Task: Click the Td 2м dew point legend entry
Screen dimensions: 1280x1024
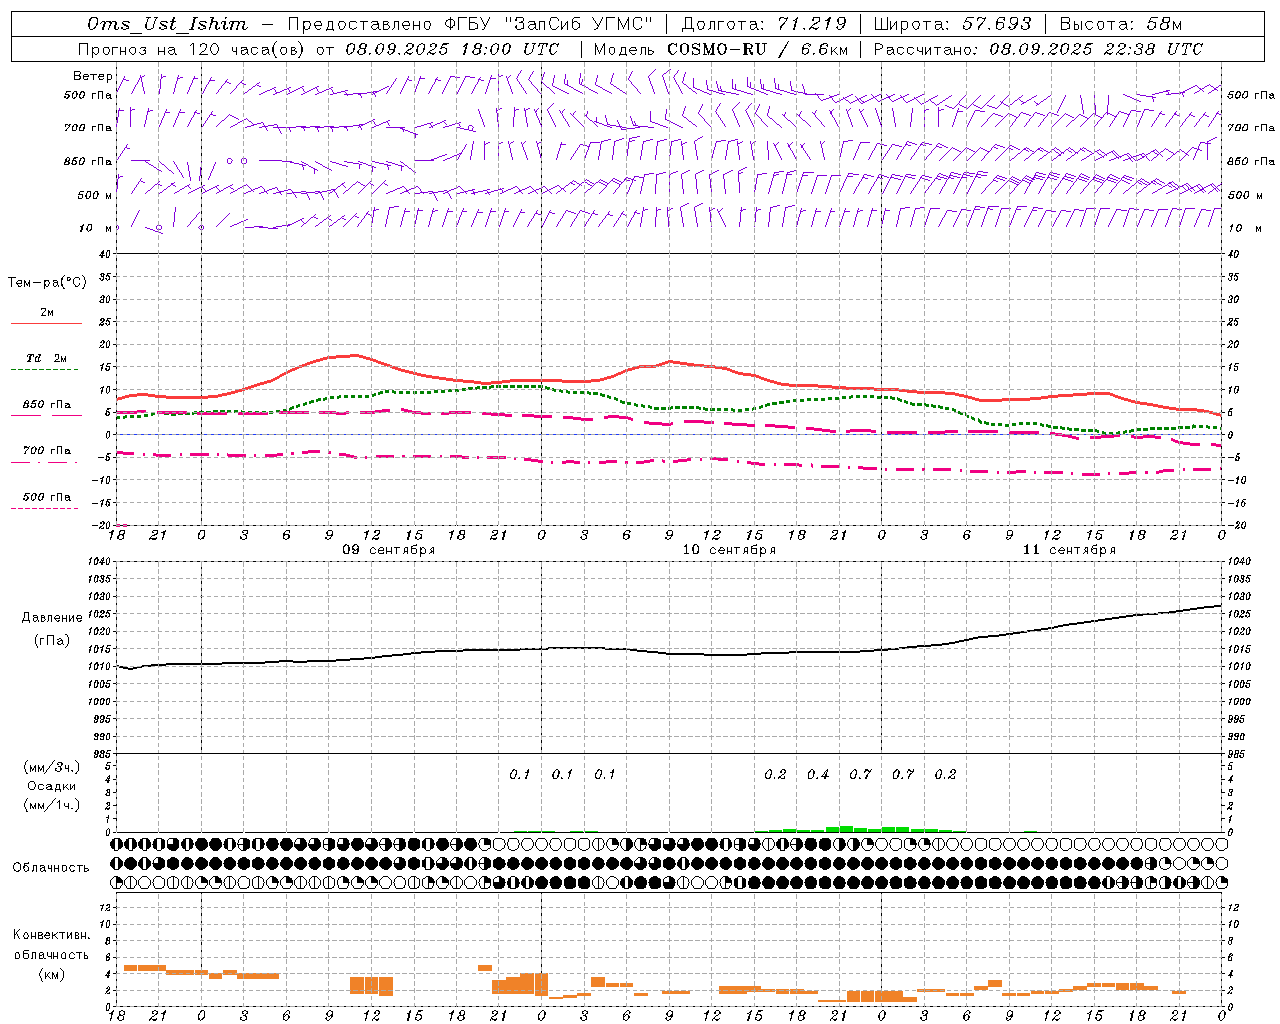Action: tap(47, 363)
